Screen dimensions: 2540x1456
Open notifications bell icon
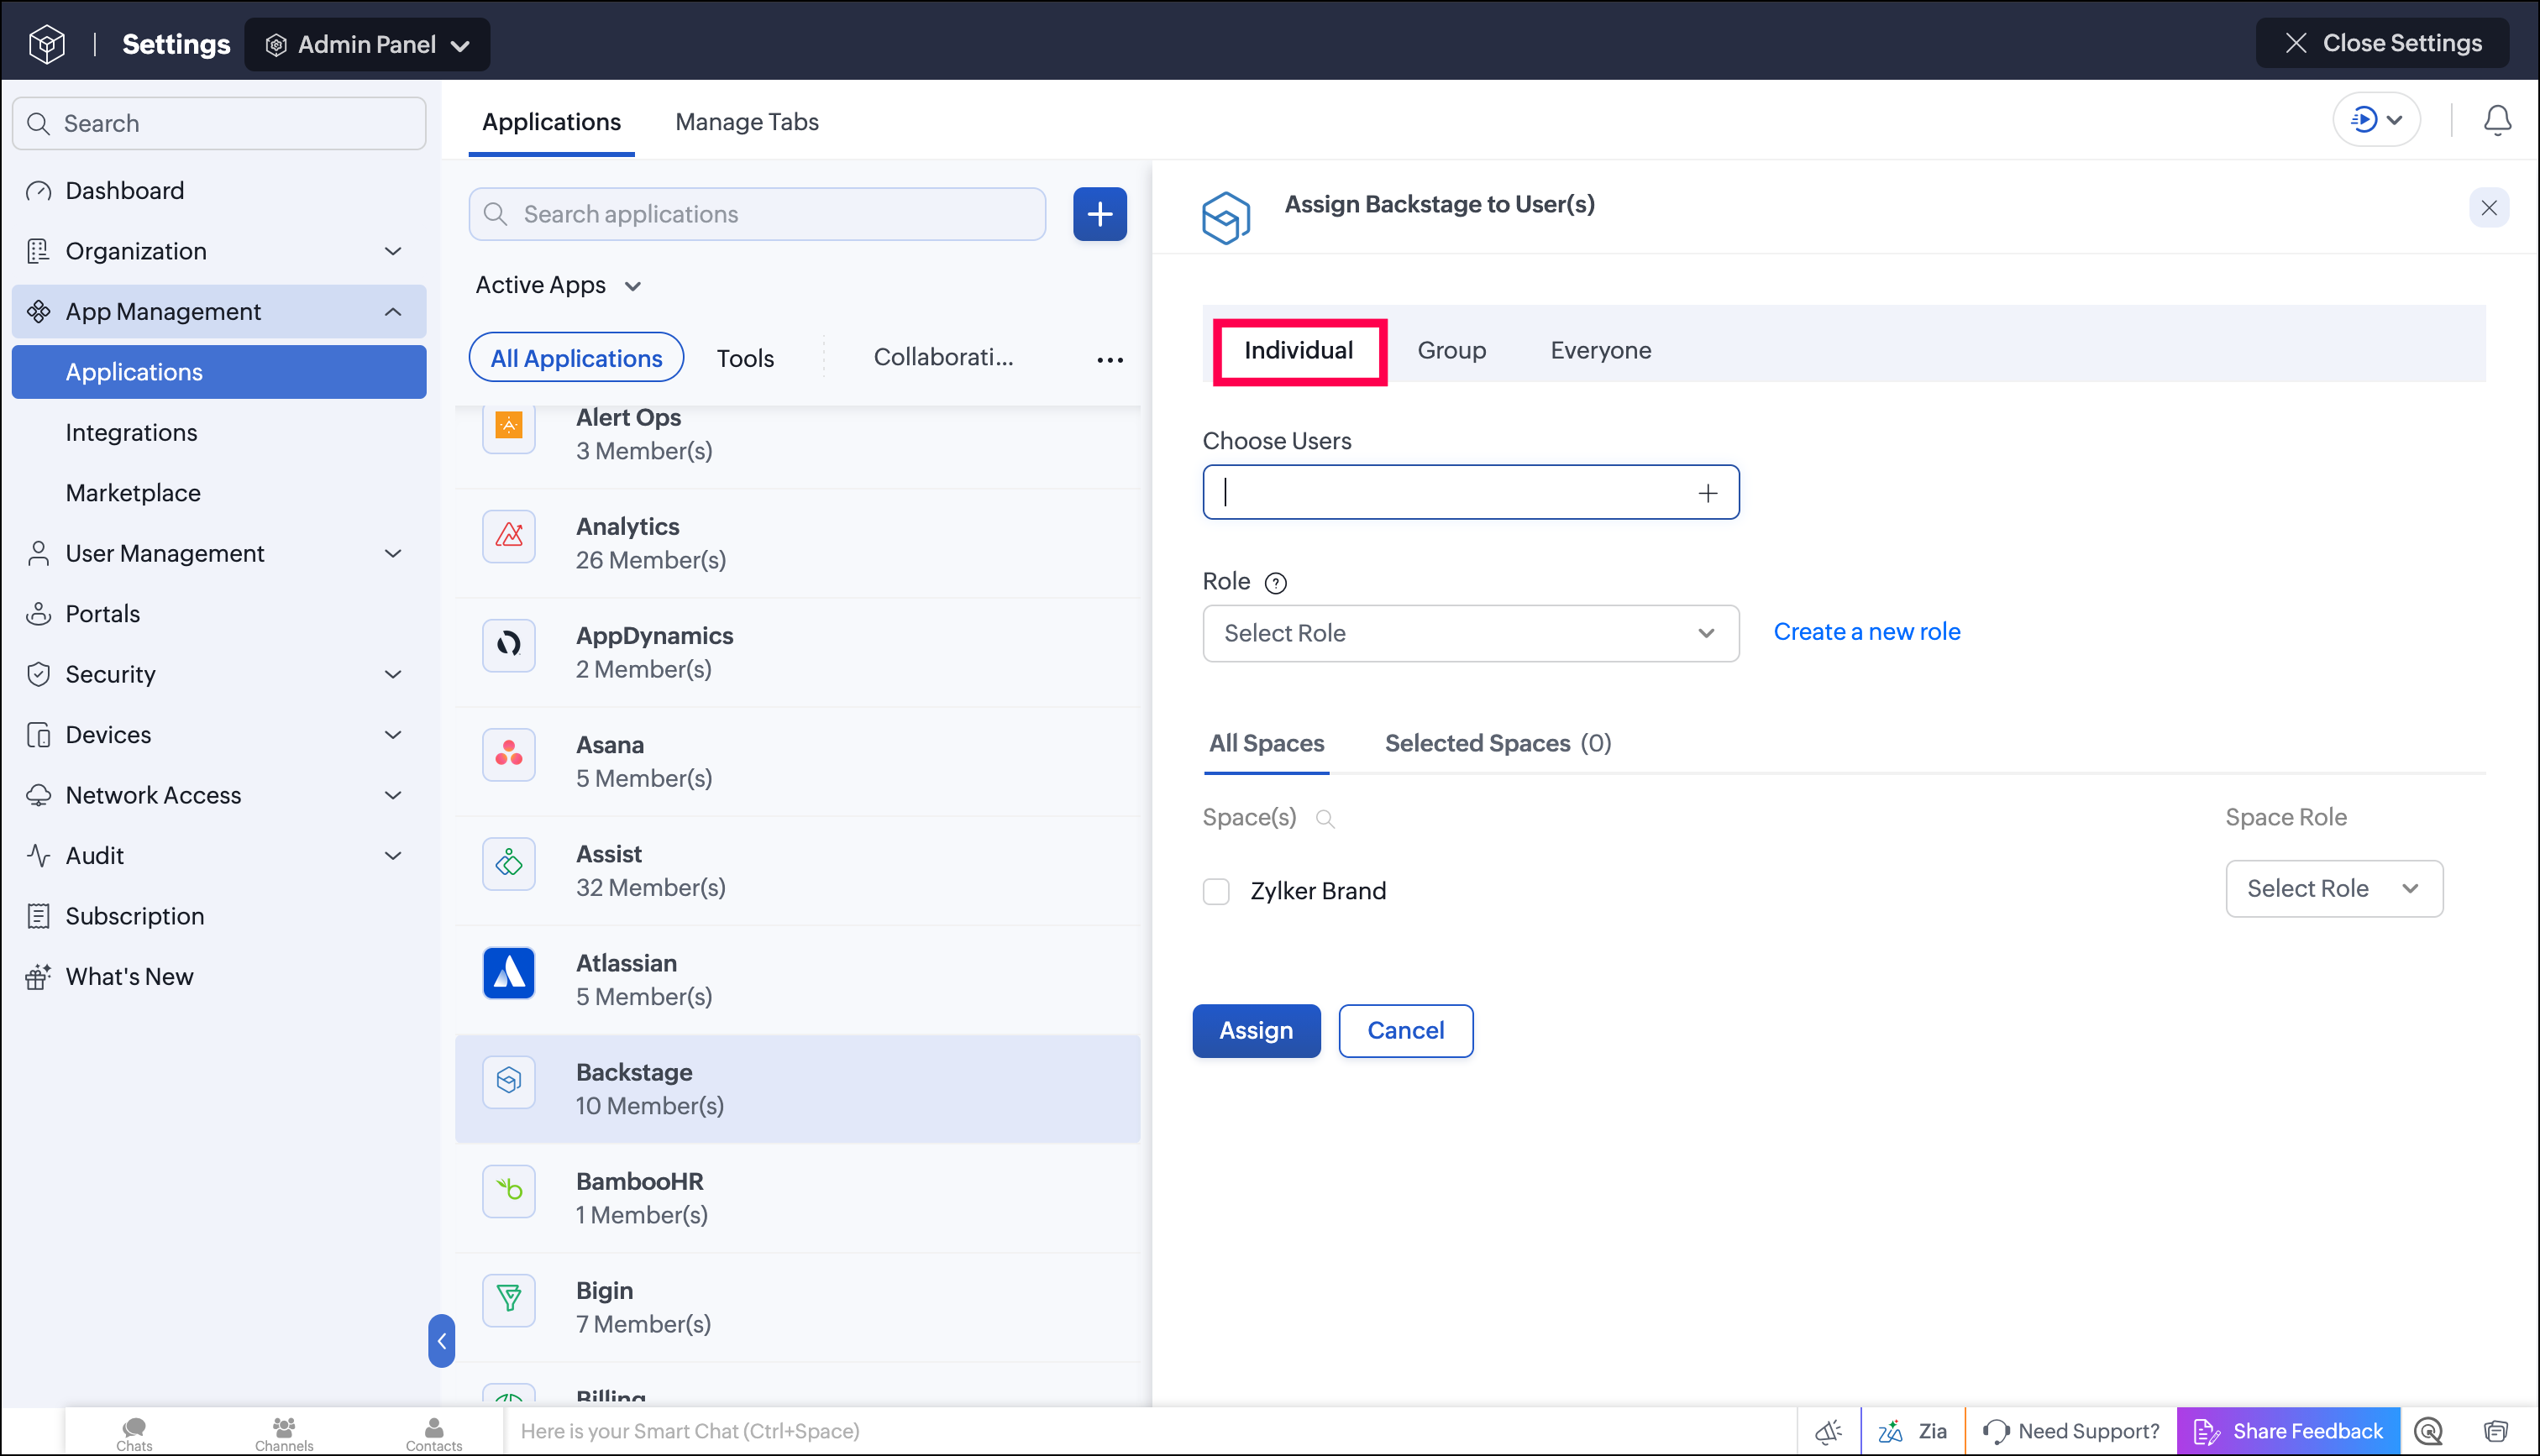click(x=2497, y=120)
